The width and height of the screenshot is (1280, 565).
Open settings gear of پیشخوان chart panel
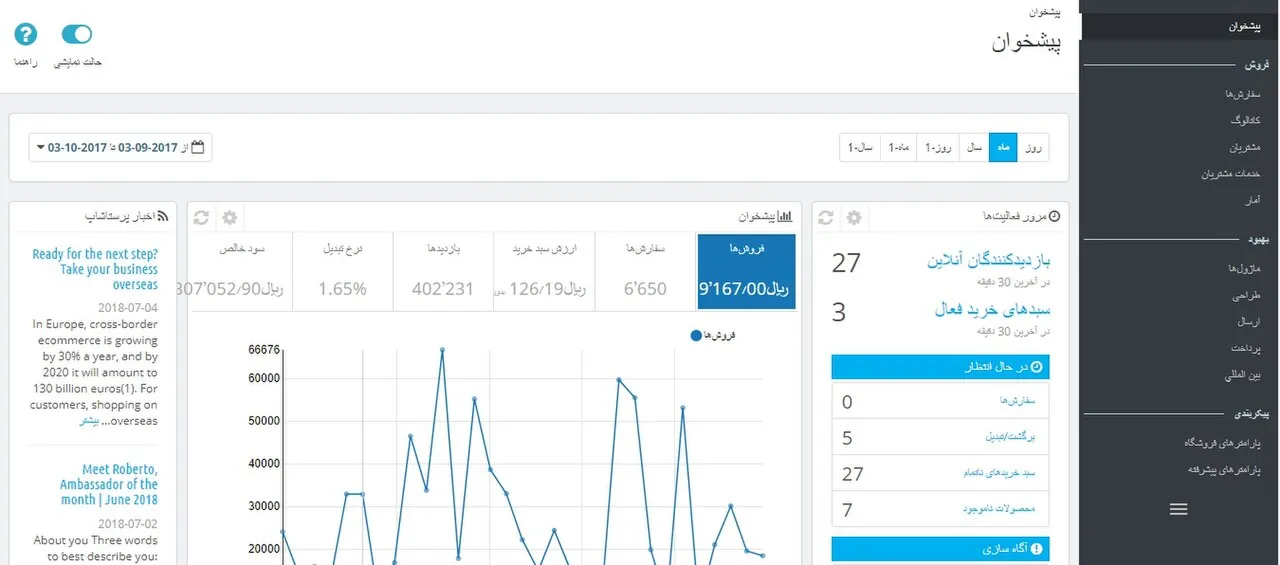230,217
